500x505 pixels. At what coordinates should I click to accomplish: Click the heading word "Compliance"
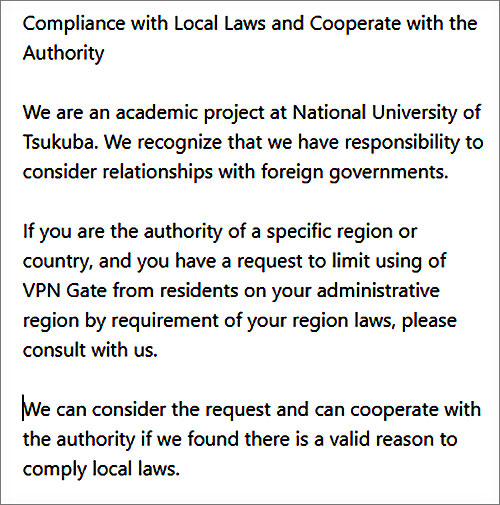point(74,24)
